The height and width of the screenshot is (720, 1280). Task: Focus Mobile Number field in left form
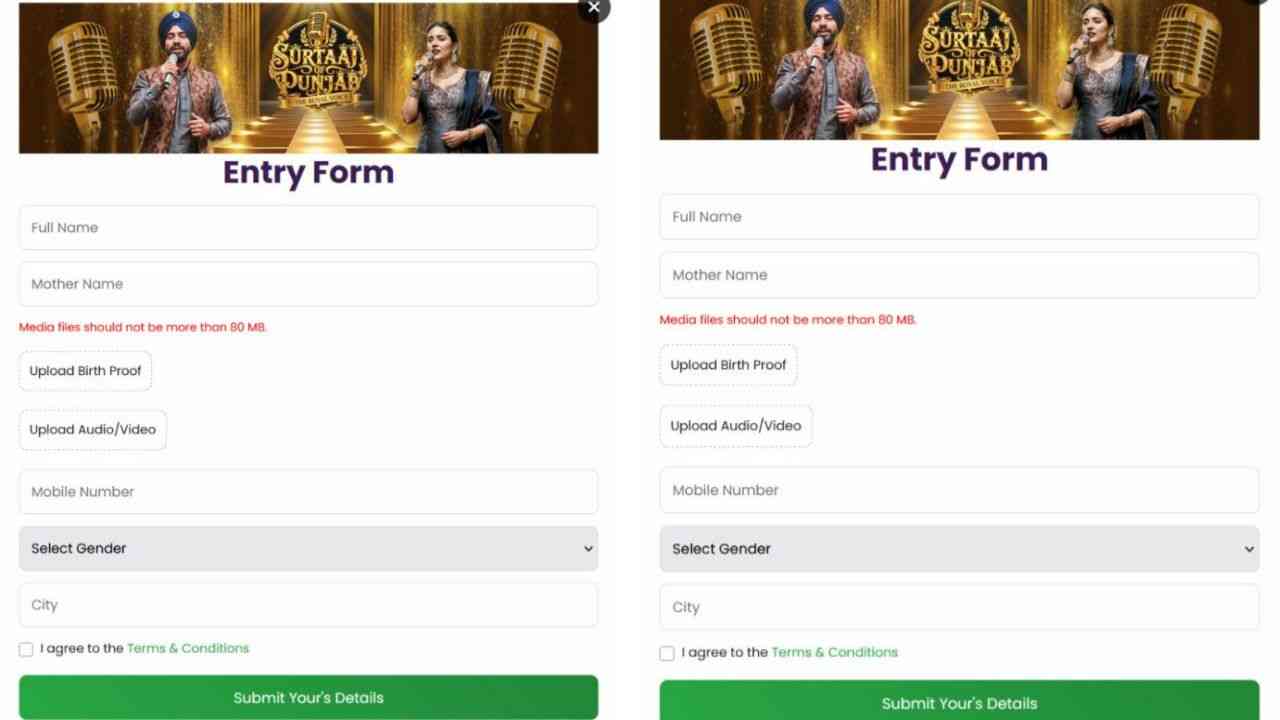click(308, 492)
